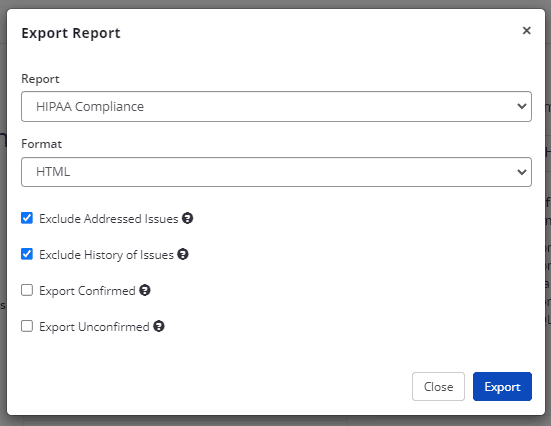Uncheck the Exclude Addressed Issues checkbox
Viewport: 551px width, 426px height.
click(x=27, y=218)
